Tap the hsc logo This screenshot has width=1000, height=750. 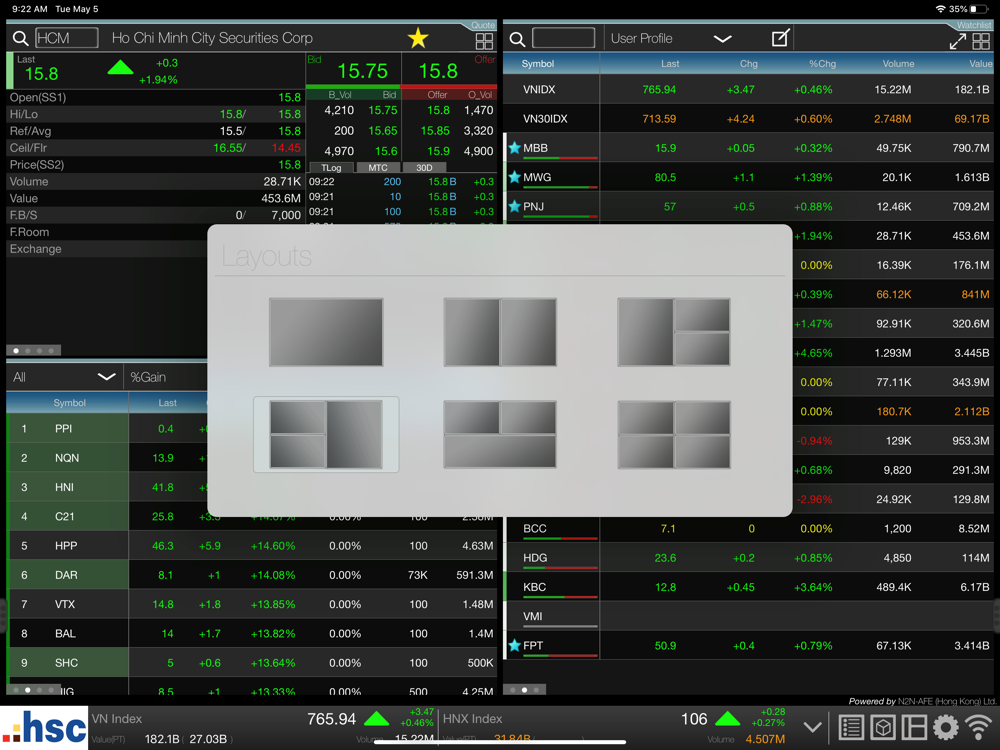click(44, 728)
